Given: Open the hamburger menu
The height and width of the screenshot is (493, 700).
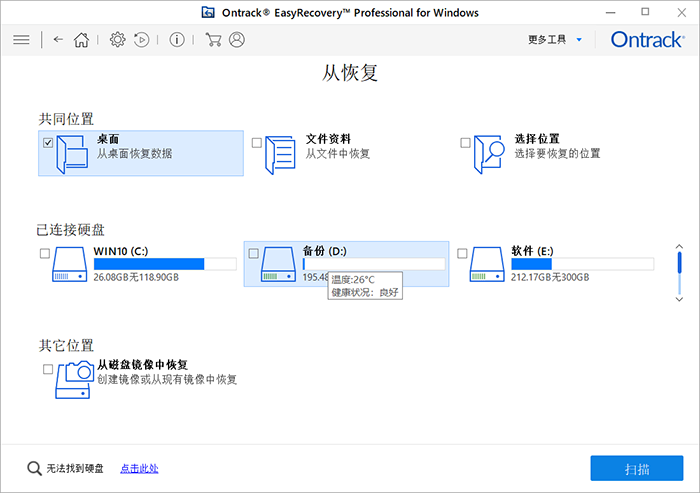Looking at the screenshot, I should point(21,40).
